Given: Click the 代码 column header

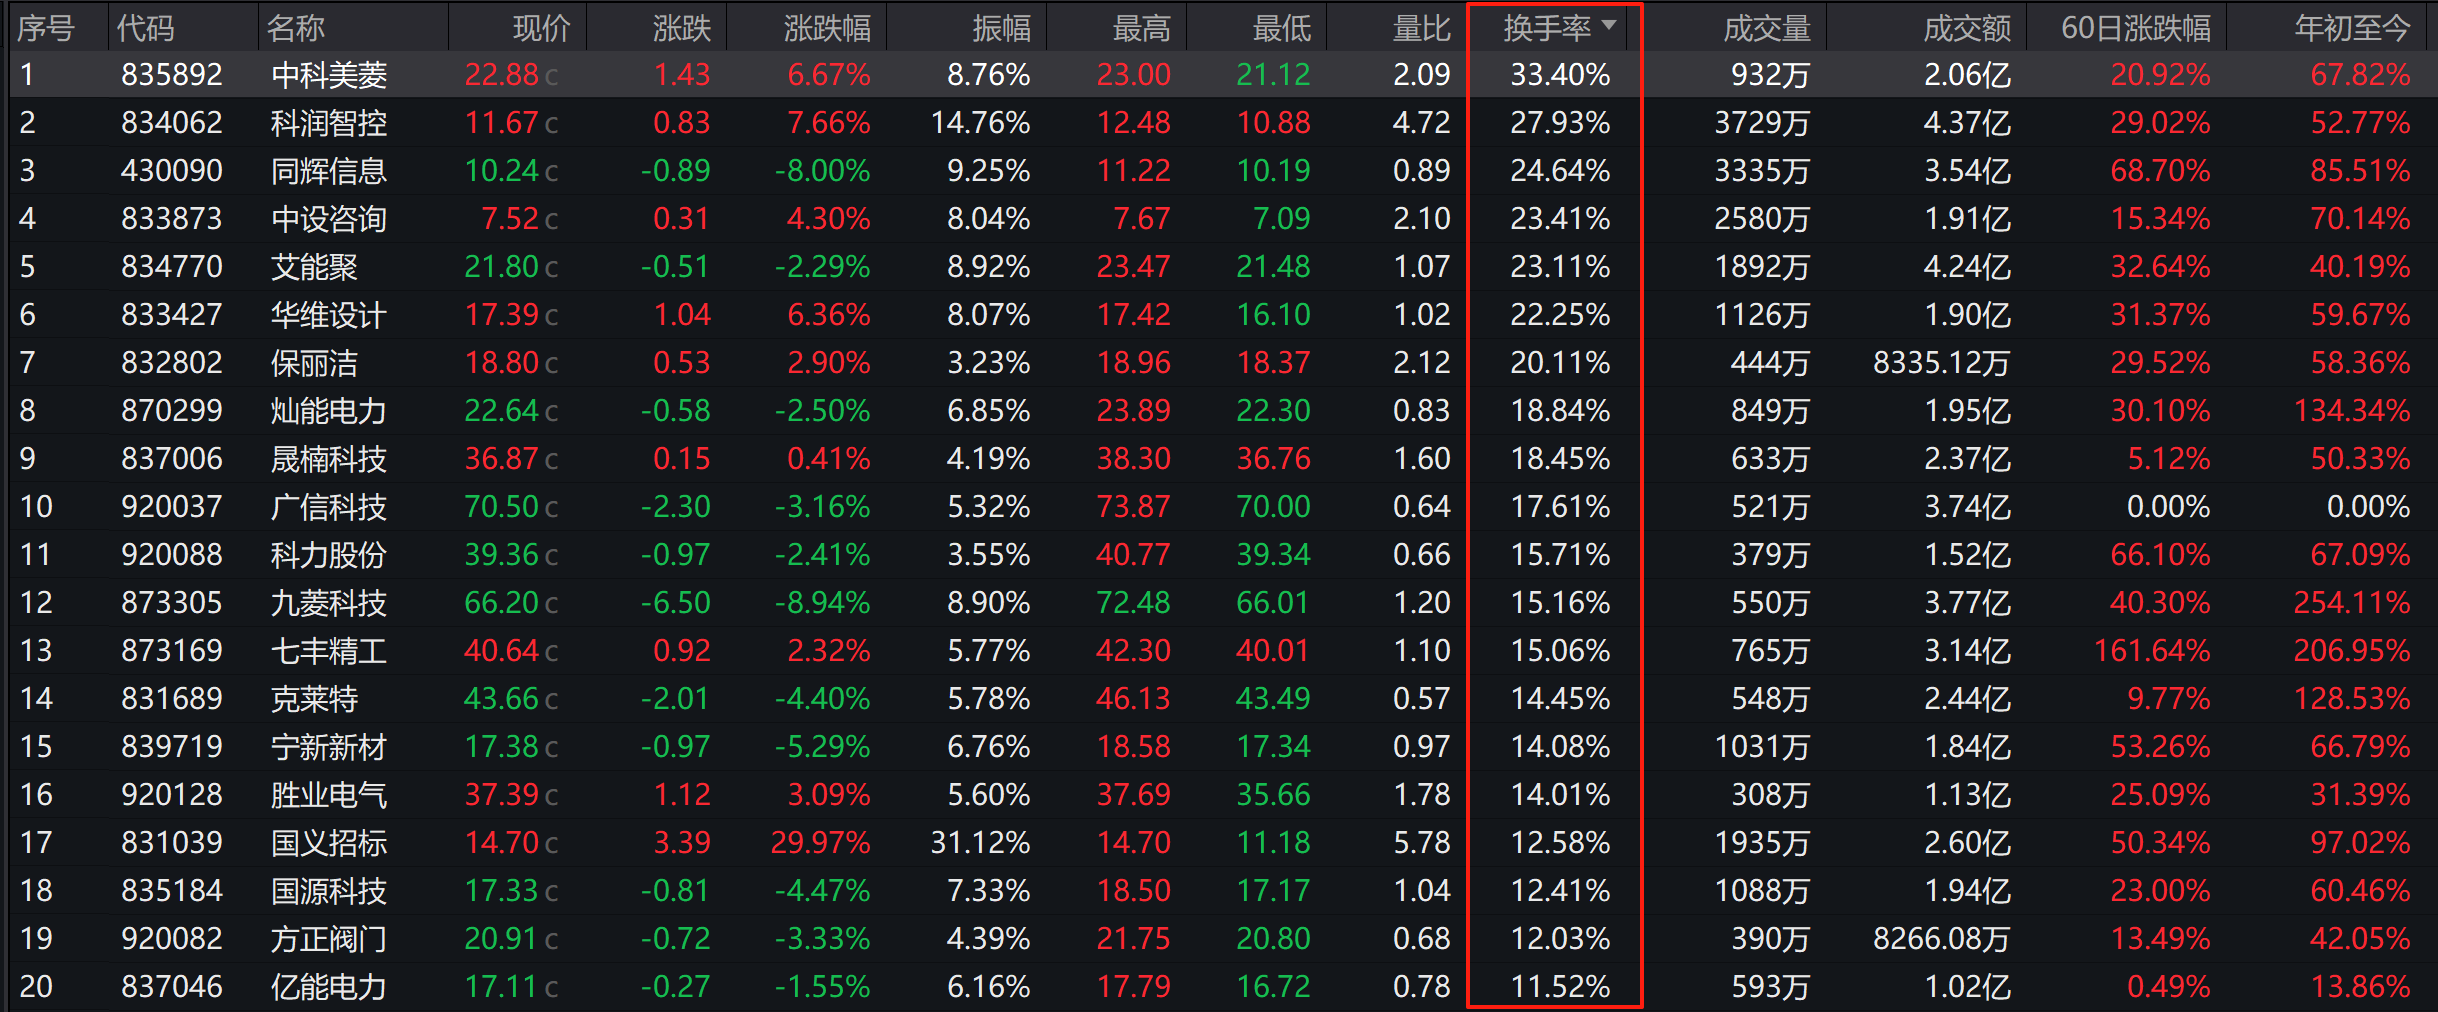Looking at the screenshot, I should point(145,28).
